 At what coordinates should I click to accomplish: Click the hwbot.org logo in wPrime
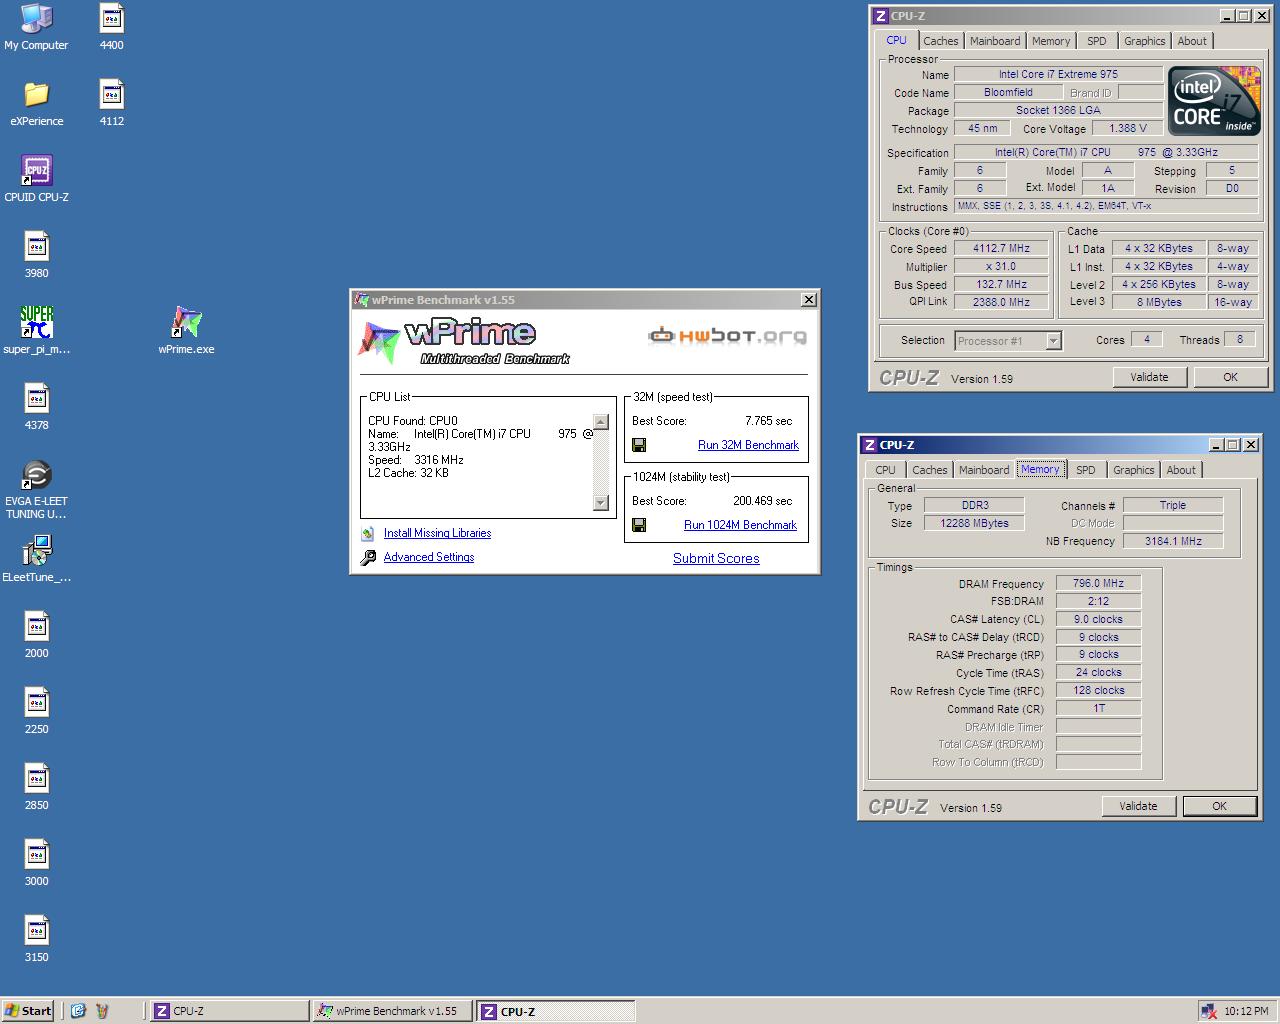click(x=727, y=336)
